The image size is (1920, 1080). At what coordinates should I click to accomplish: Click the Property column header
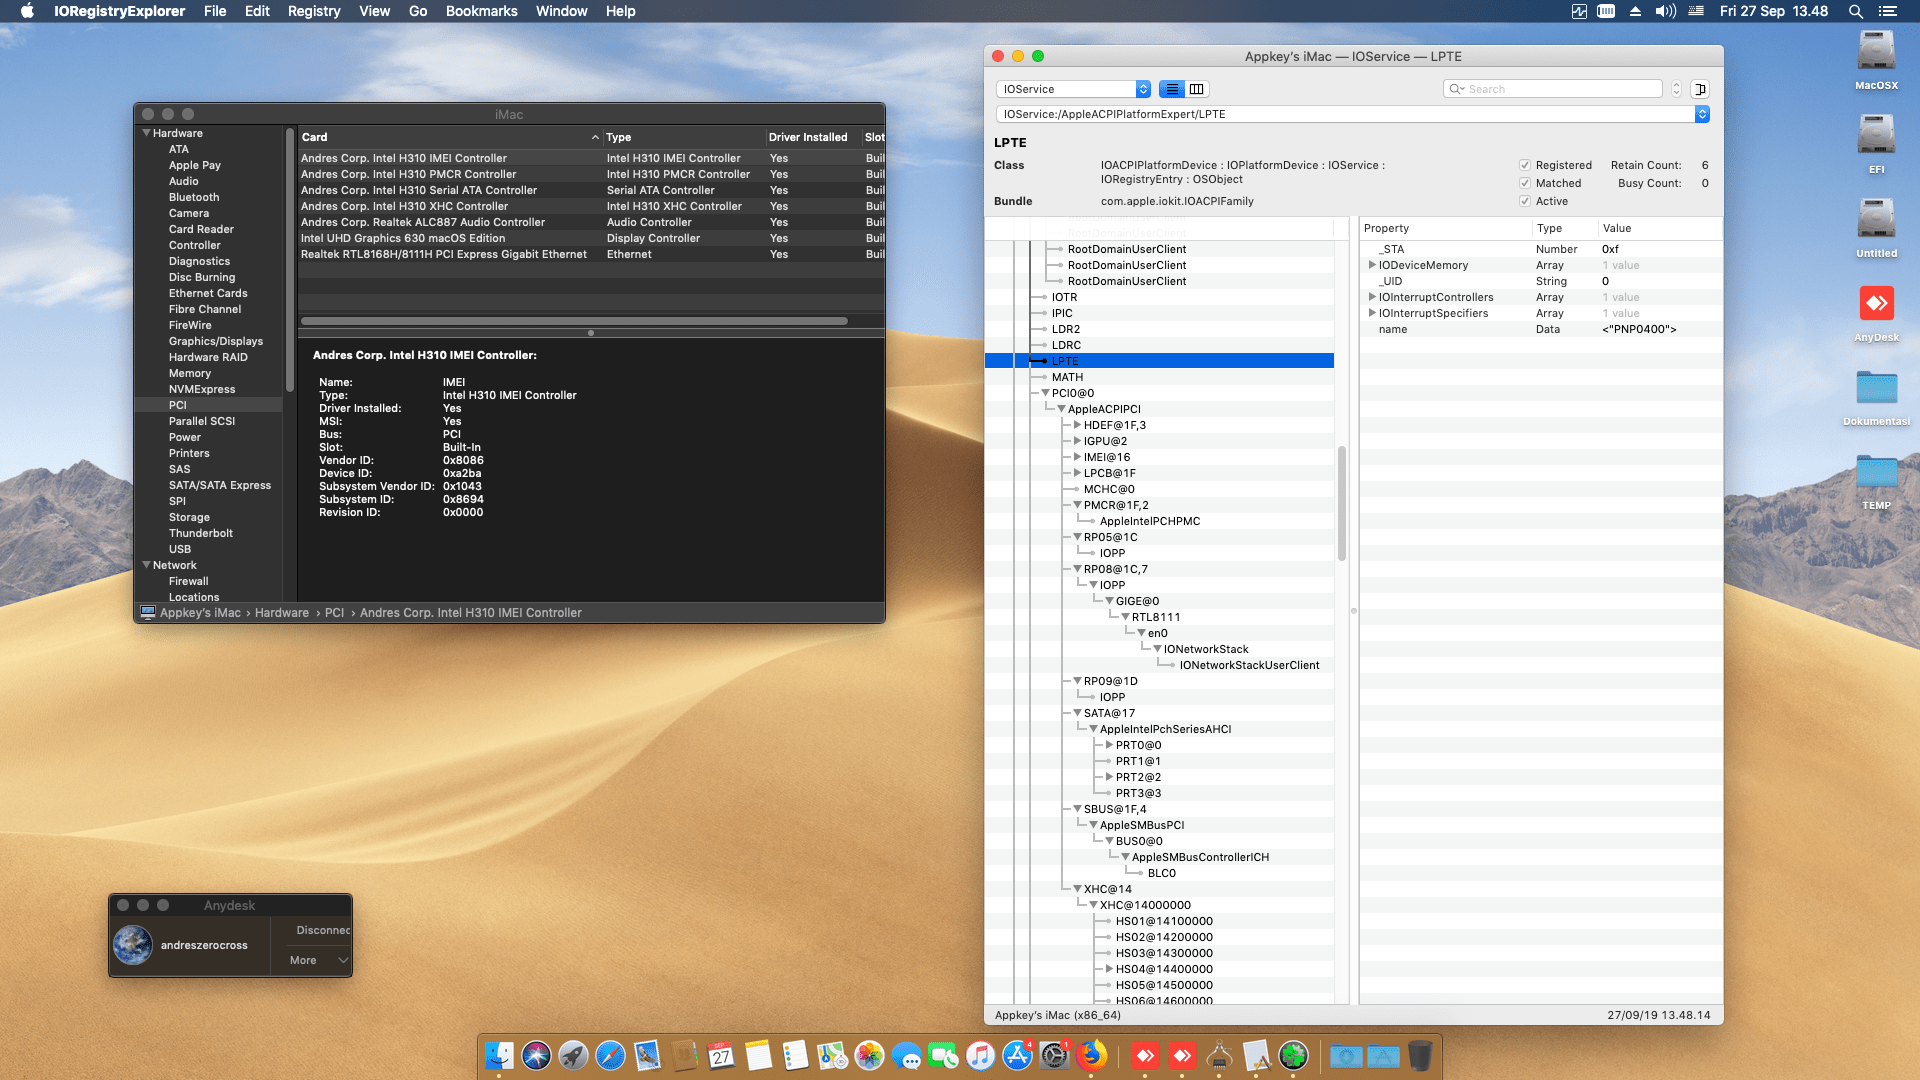click(1445, 228)
